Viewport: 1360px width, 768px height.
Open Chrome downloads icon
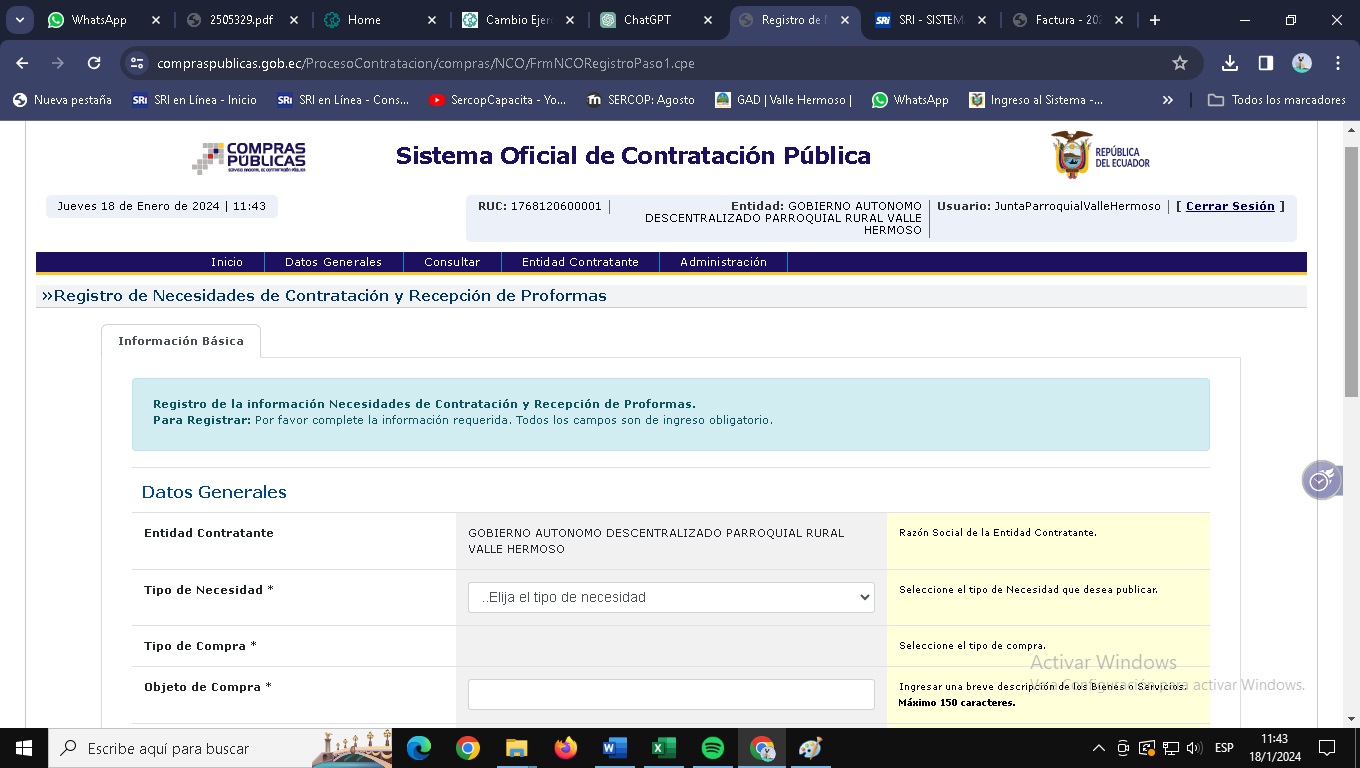1230,63
